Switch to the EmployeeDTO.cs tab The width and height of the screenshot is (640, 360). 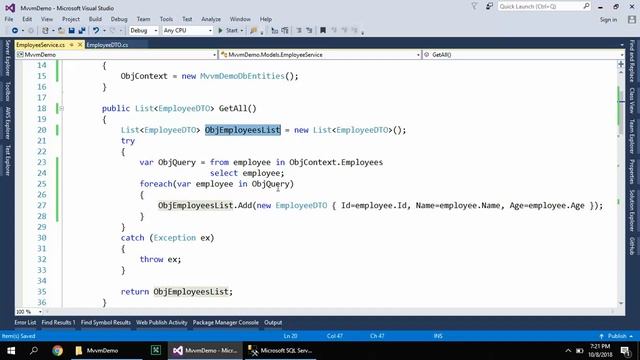tap(107, 45)
